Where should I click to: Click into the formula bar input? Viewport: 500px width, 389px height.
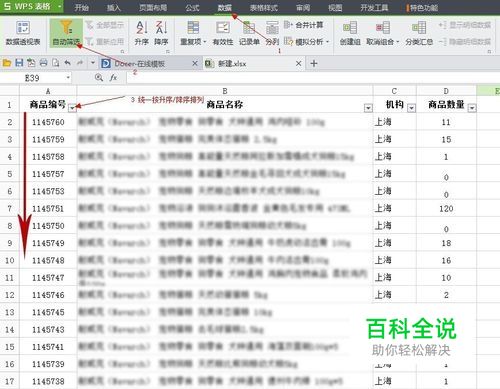(313, 78)
